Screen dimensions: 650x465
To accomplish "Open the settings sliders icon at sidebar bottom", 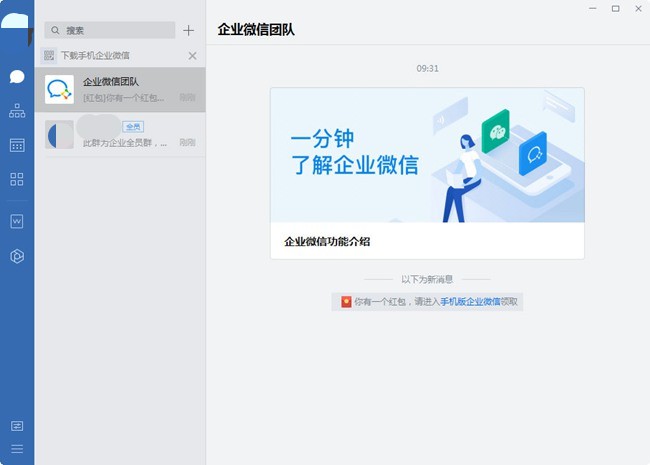I will click(x=17, y=426).
